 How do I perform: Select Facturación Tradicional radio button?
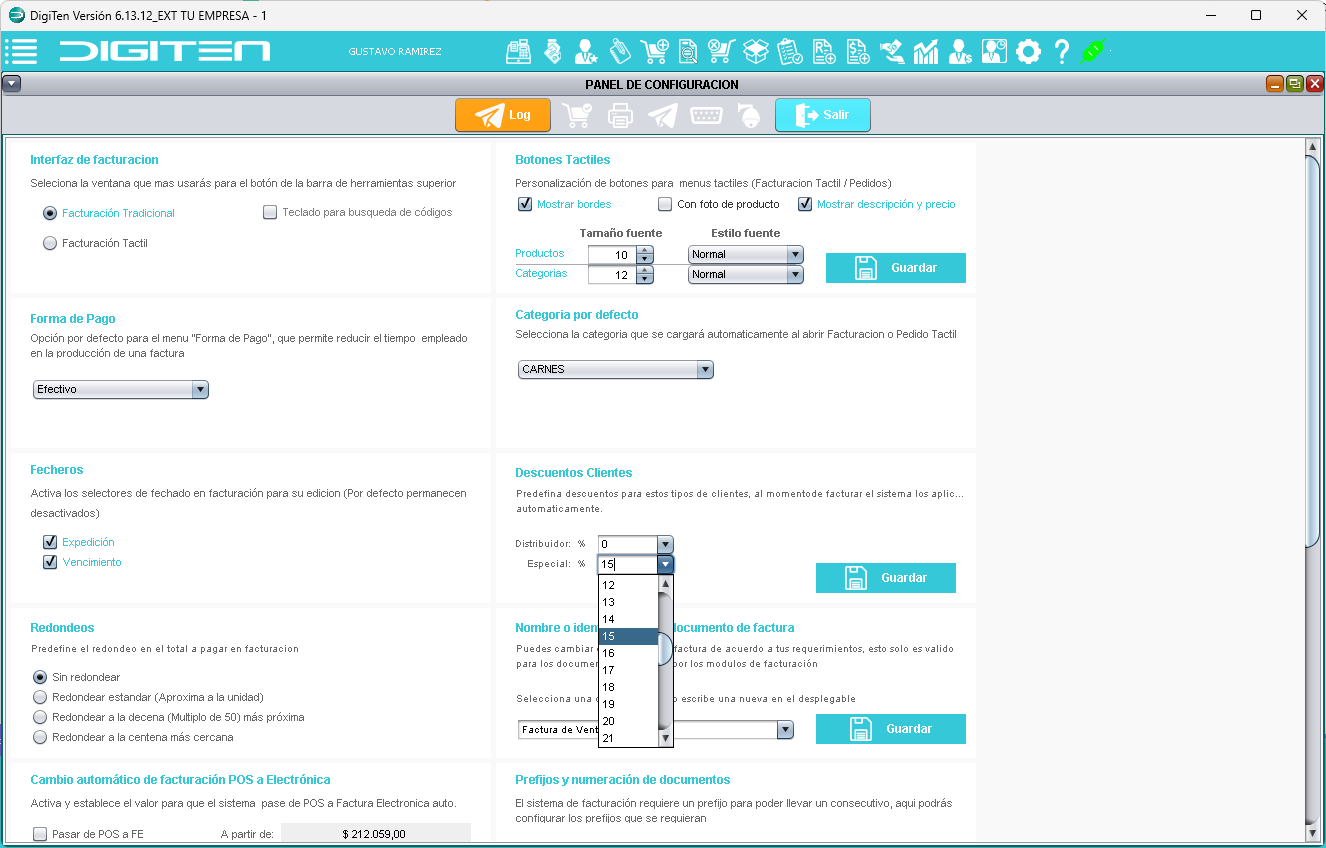click(x=50, y=213)
